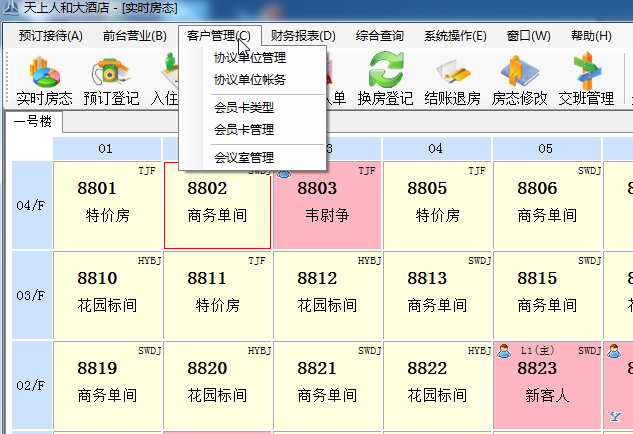This screenshot has height=434, width=633.
Task: Switch to the 一号楼 tab
Action: coord(33,122)
